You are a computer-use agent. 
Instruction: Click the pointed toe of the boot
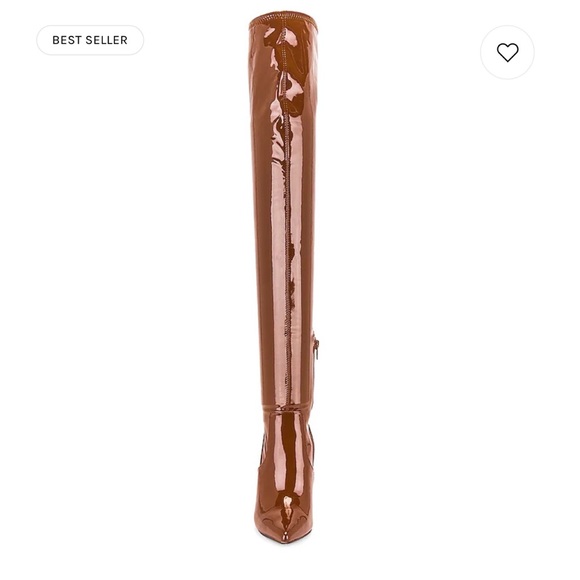point(284,533)
